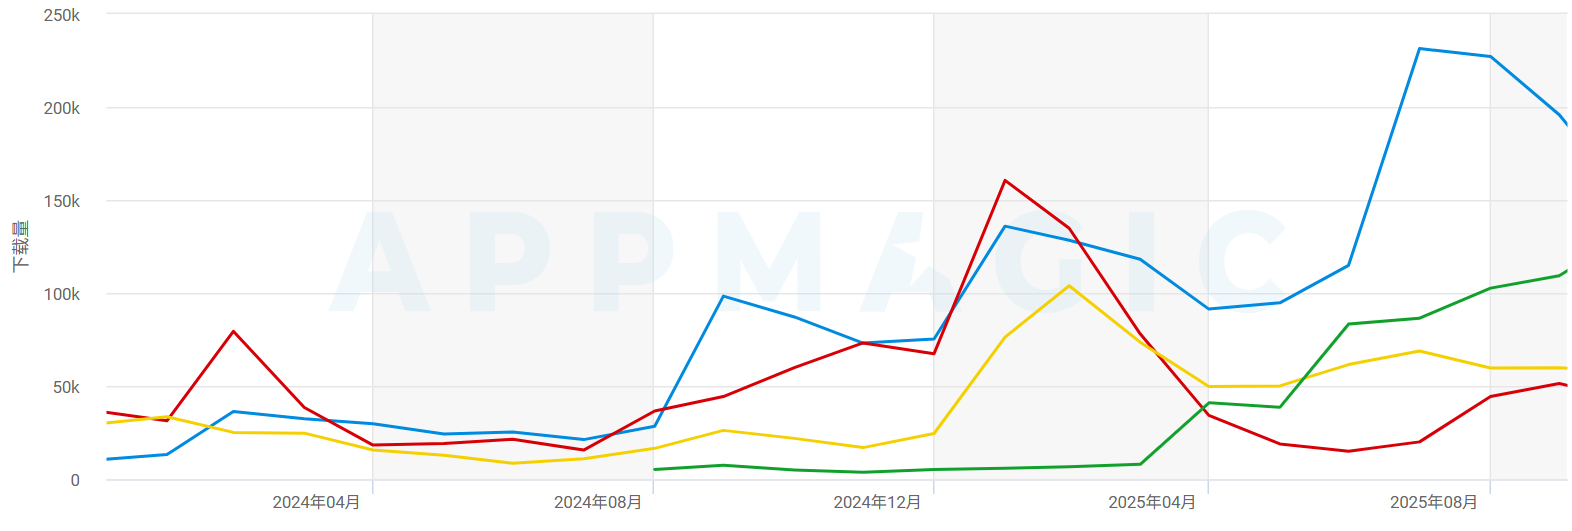1572x531 pixels.
Task: Click the 下载量 y-axis title
Action: [21, 246]
